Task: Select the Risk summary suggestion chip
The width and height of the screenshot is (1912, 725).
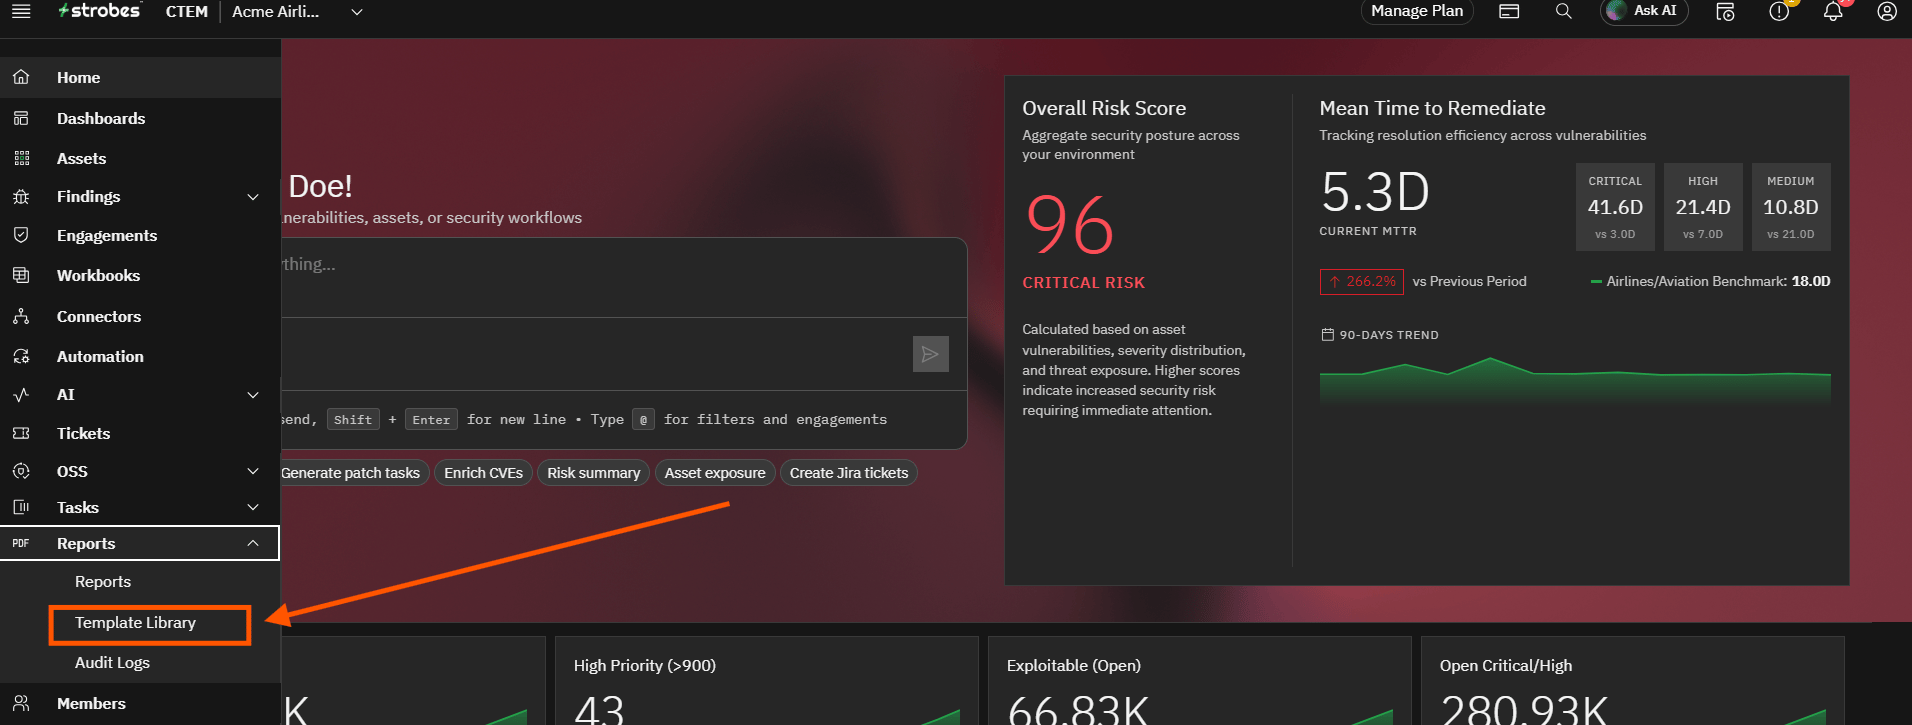Action: click(593, 473)
